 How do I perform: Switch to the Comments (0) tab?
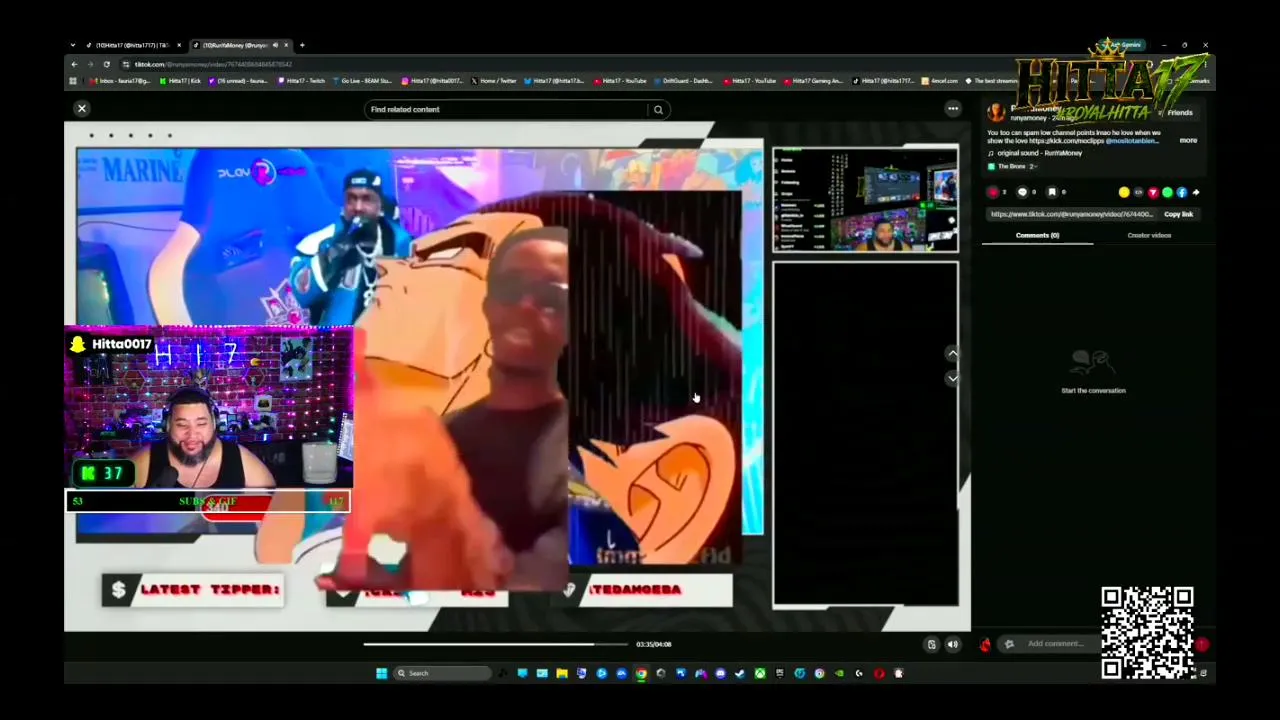click(x=1037, y=235)
